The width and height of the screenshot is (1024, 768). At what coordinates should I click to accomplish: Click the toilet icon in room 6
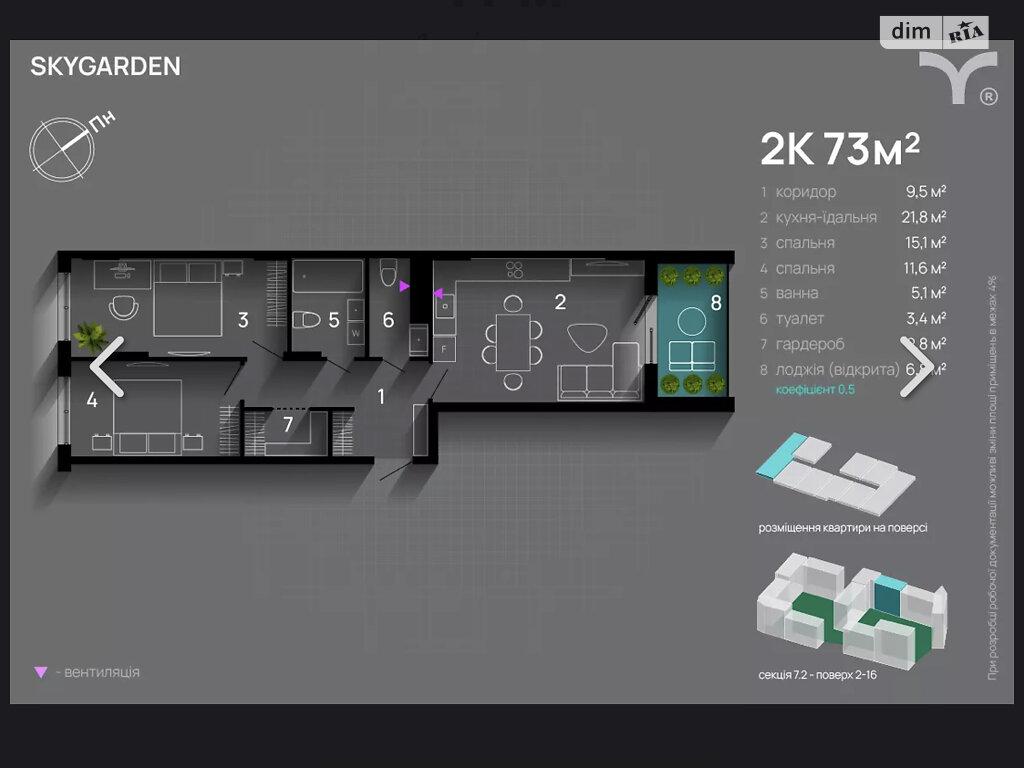pos(389,273)
